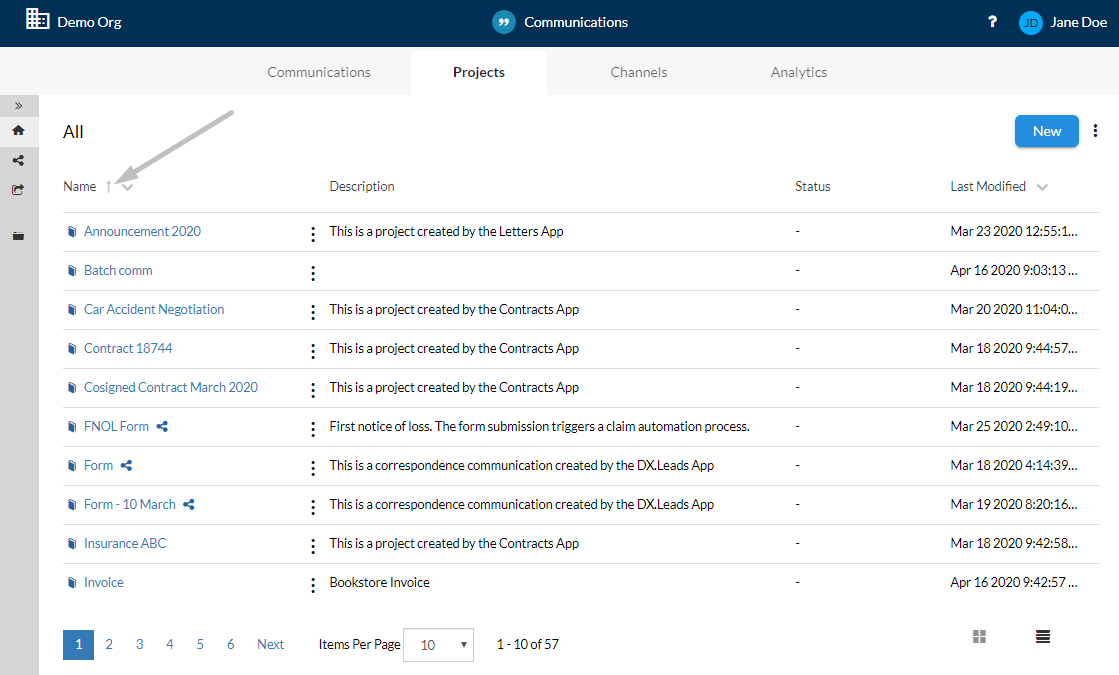This screenshot has height=675, width=1119.
Task: Click the Last Modified header label
Action: pyautogui.click(x=988, y=186)
